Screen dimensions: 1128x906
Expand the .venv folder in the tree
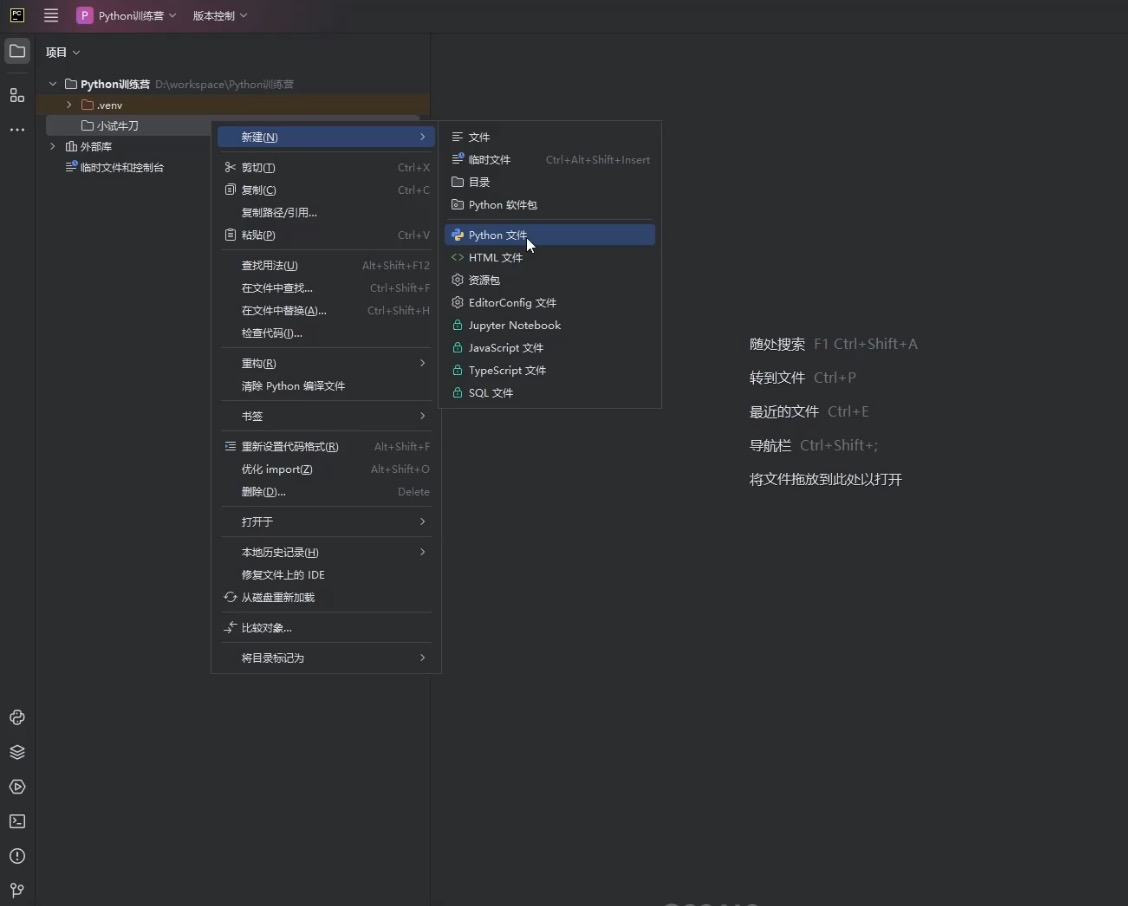point(68,104)
